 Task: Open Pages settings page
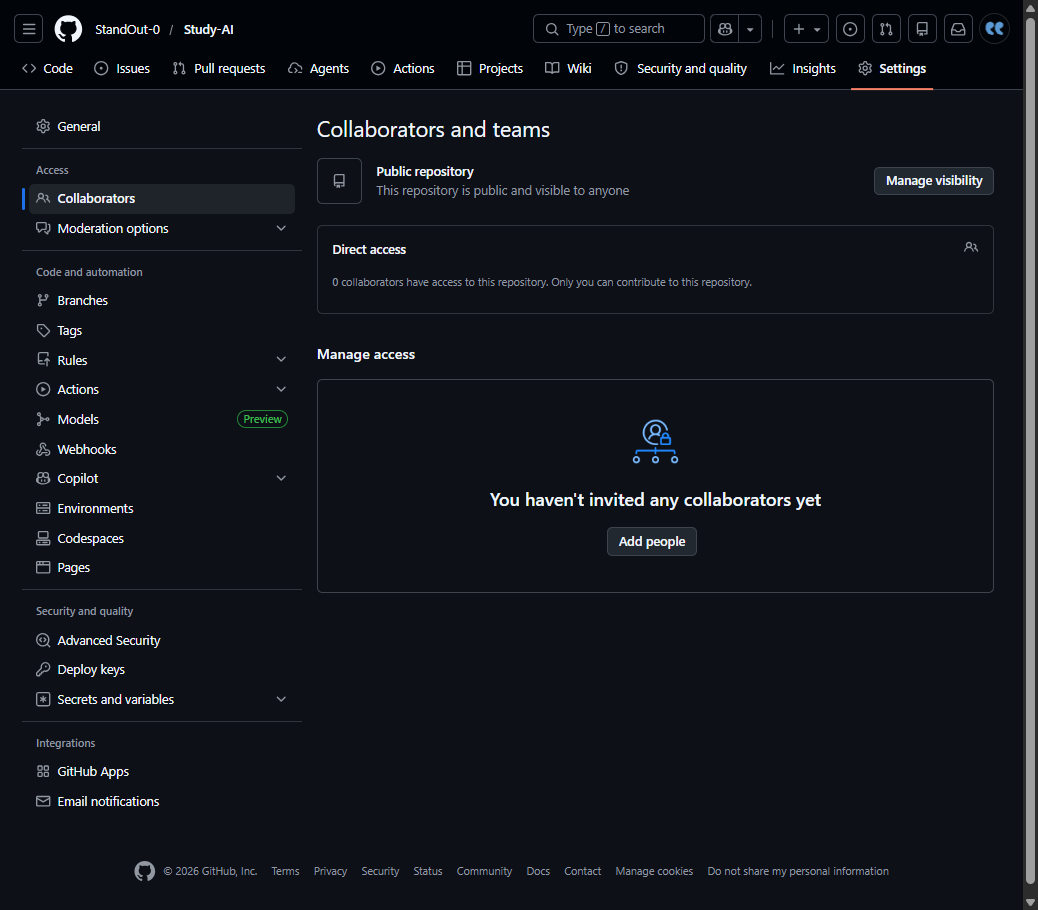coord(162,567)
